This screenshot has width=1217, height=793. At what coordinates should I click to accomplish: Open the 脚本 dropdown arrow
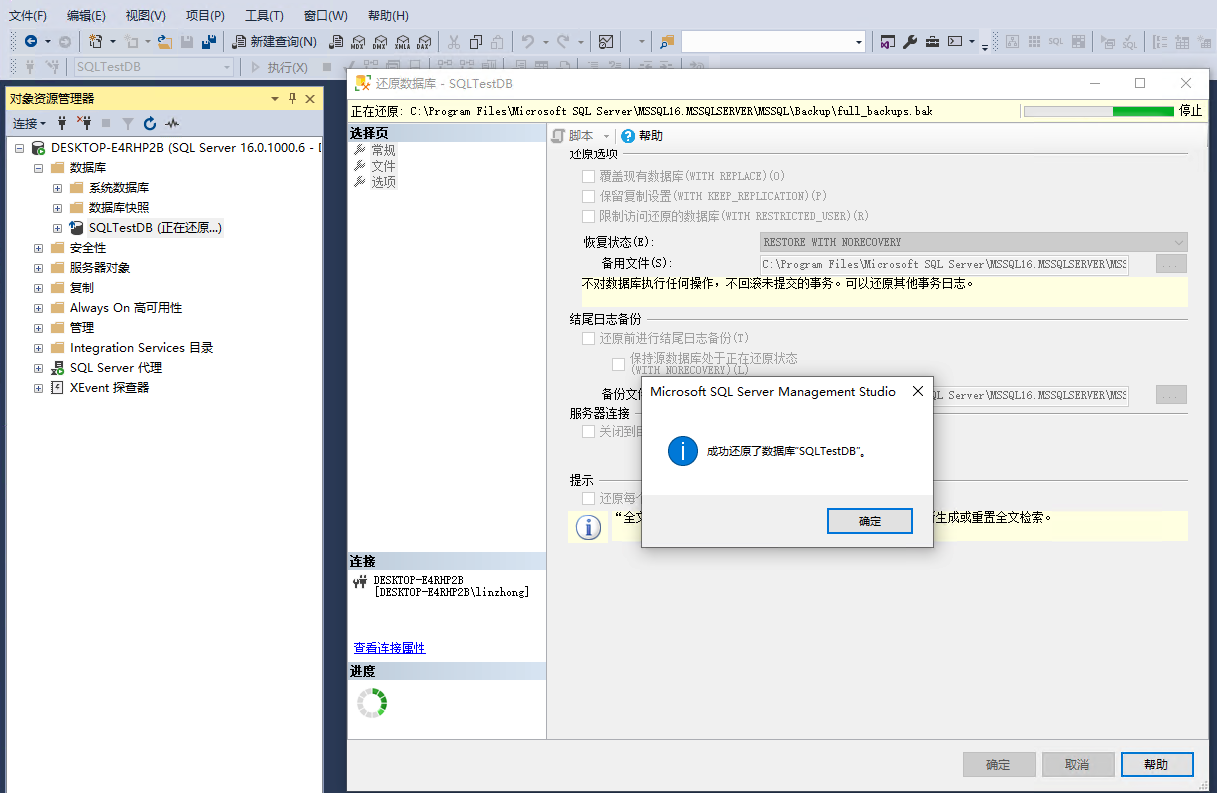(x=606, y=136)
